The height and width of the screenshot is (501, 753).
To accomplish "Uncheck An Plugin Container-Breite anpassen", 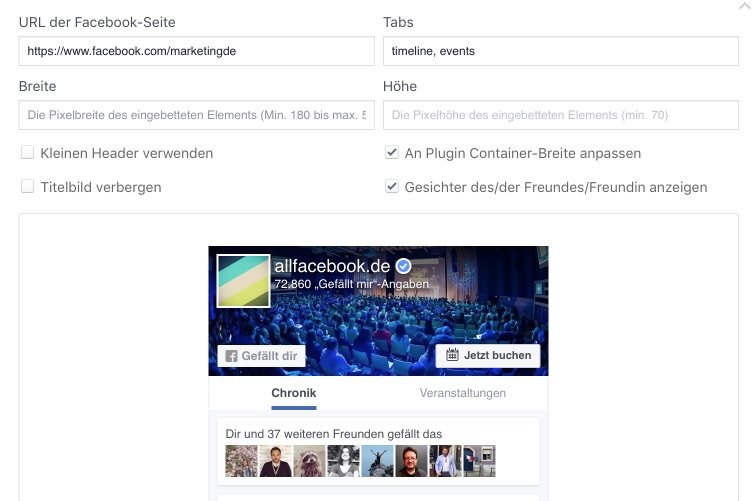I will pos(392,153).
